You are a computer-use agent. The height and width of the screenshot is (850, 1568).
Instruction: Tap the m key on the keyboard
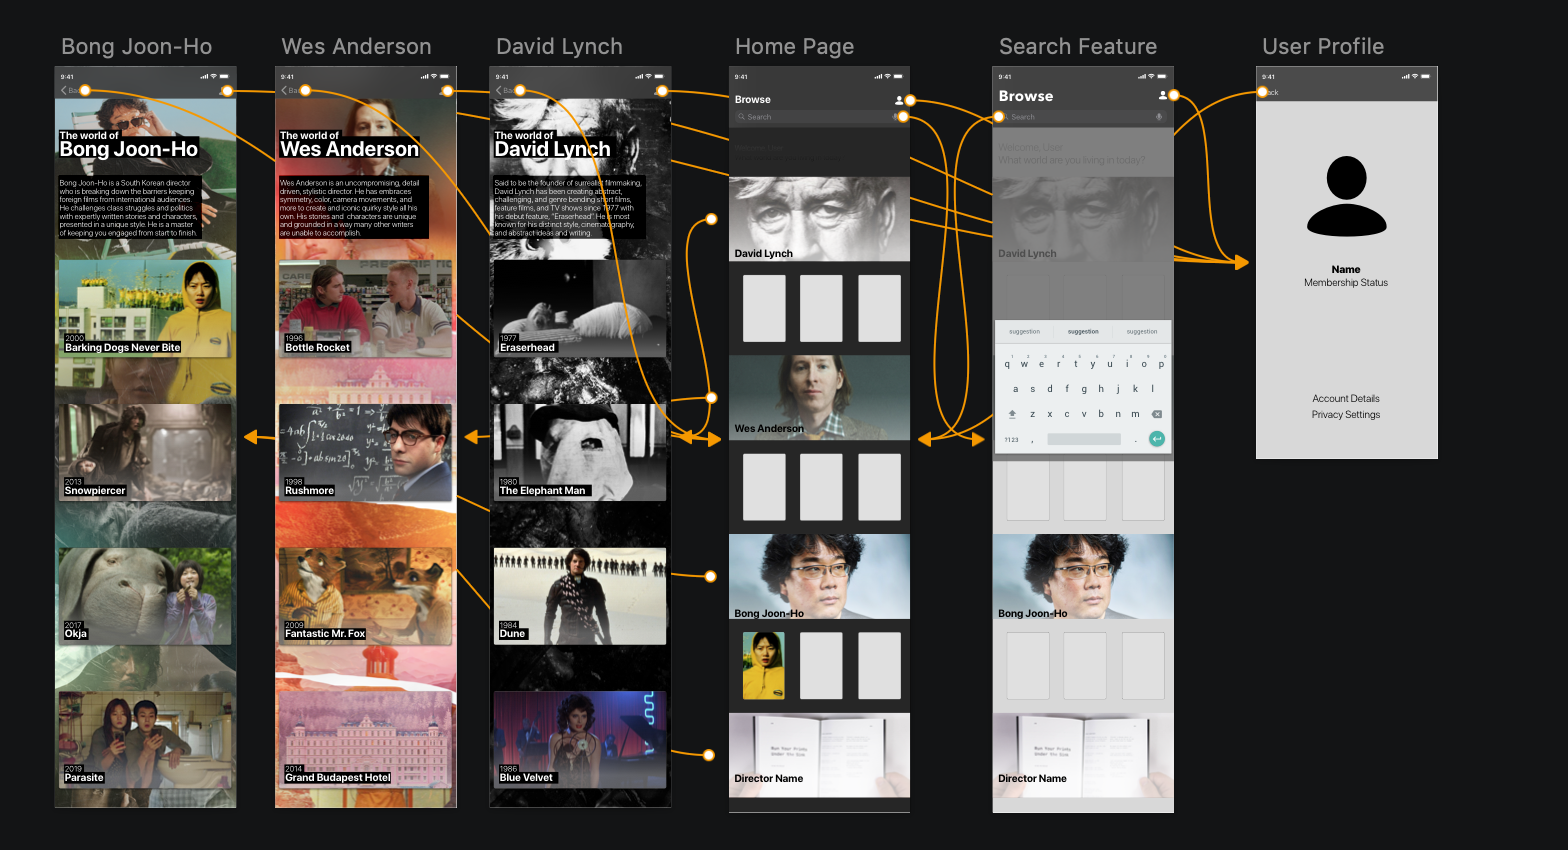1135,414
